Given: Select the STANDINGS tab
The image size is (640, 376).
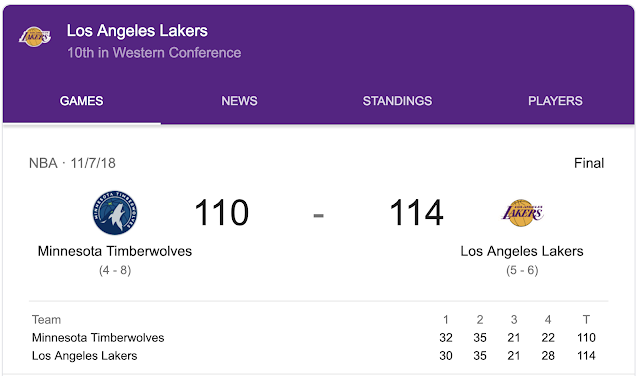Looking at the screenshot, I should (x=397, y=101).
